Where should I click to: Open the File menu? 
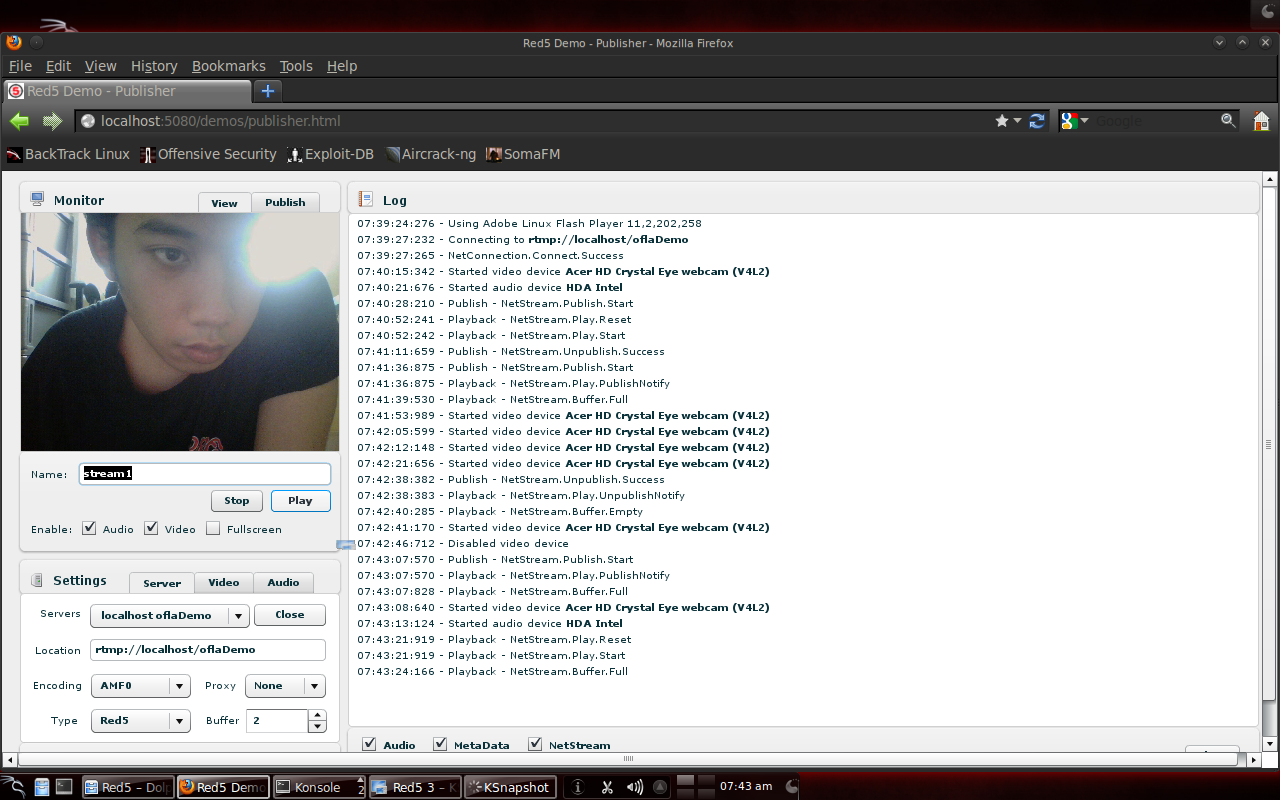click(x=20, y=66)
